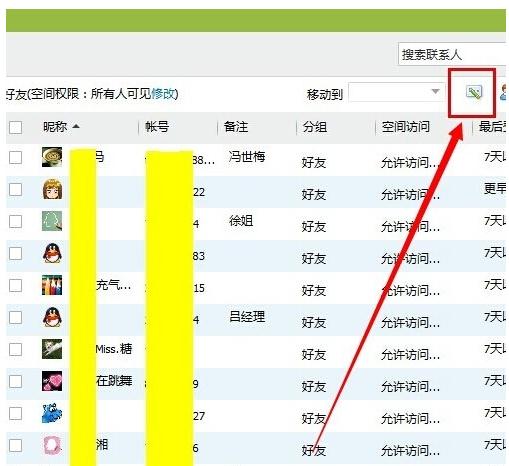Screen dimensions: 509x466
Task: Click the 分组 column header
Action: (315, 127)
